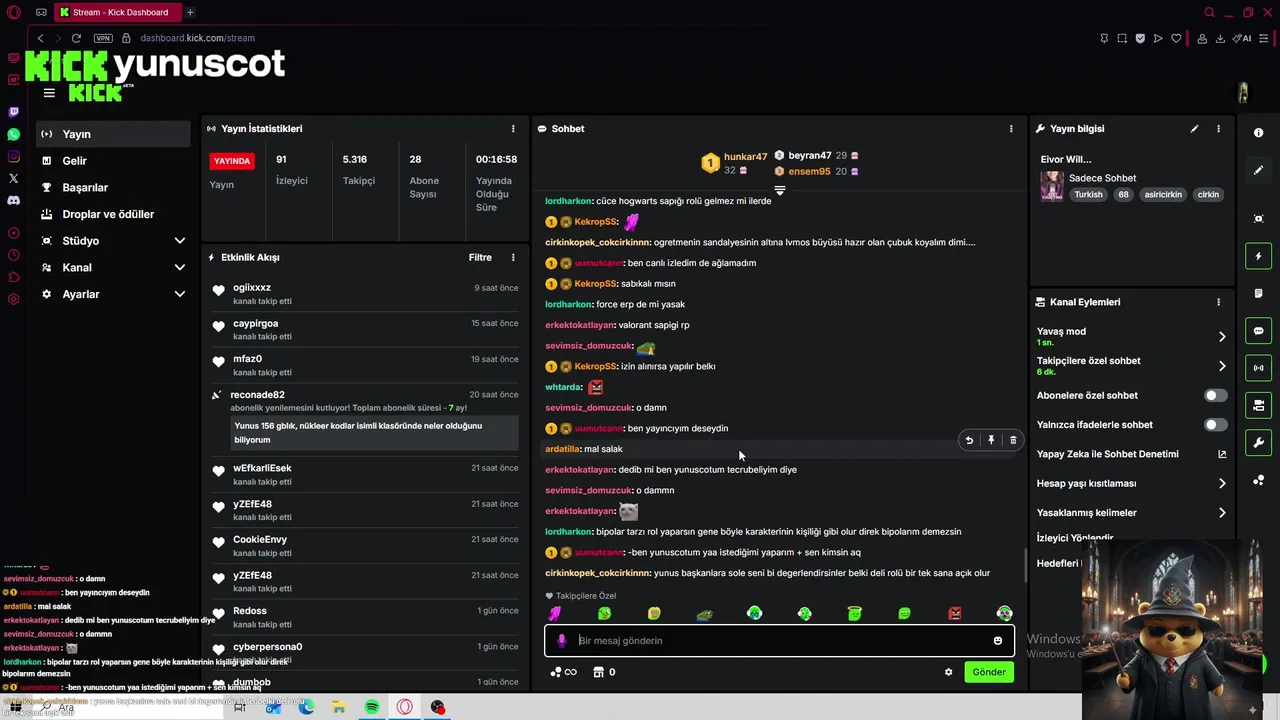The image size is (1280, 720).
Task: Go to Başarılar in sidebar
Action: click(112, 187)
